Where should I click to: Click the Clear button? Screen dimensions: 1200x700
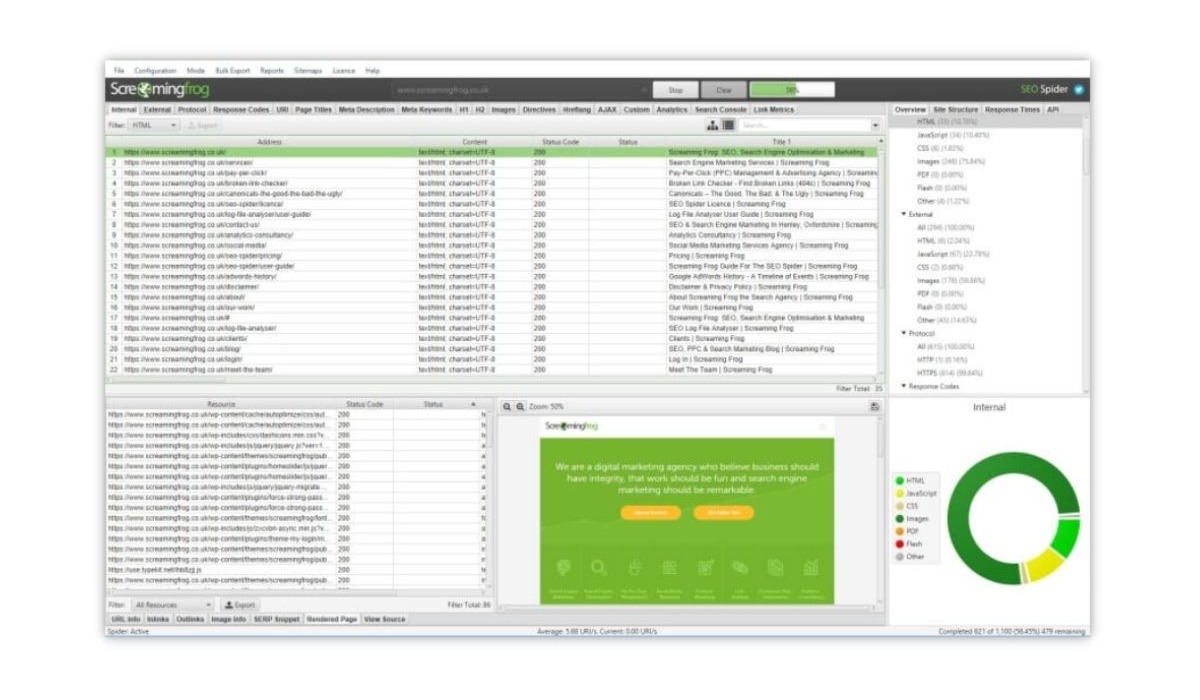723,90
